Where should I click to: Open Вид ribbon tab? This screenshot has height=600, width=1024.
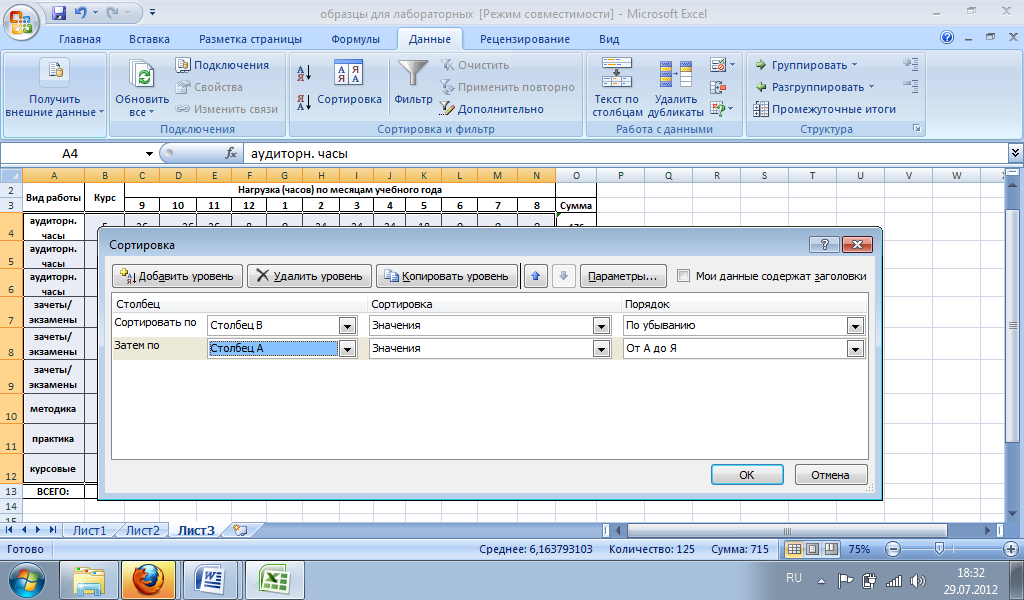click(x=609, y=39)
